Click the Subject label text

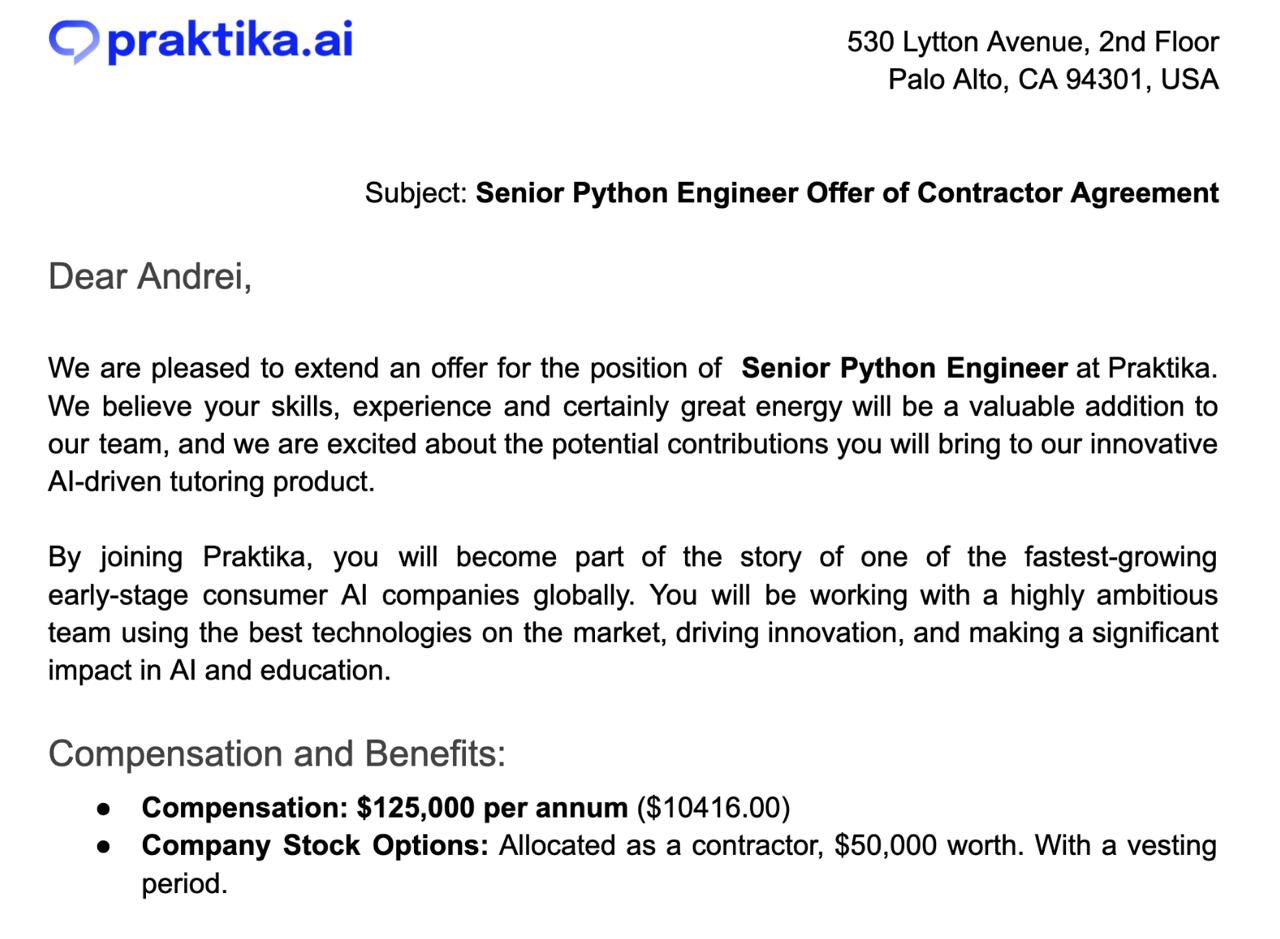(x=416, y=193)
